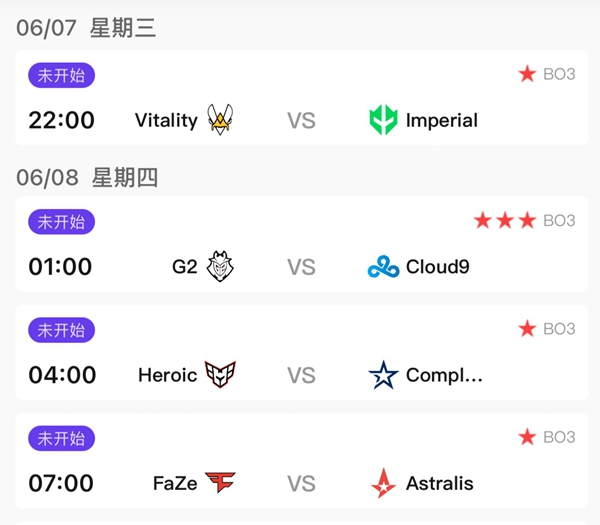
Task: Click the green Imperial team logo
Action: tap(383, 120)
